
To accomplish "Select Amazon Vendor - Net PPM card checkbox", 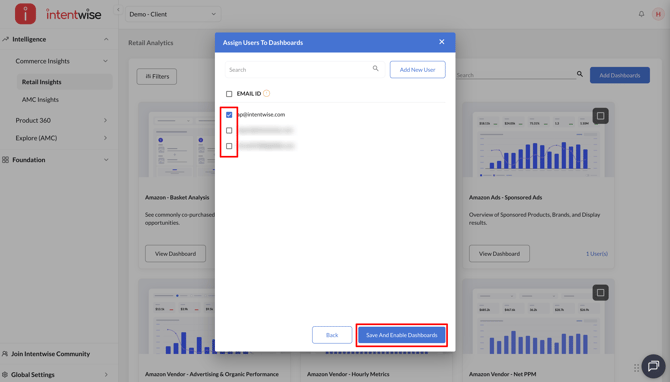I will 600,293.
